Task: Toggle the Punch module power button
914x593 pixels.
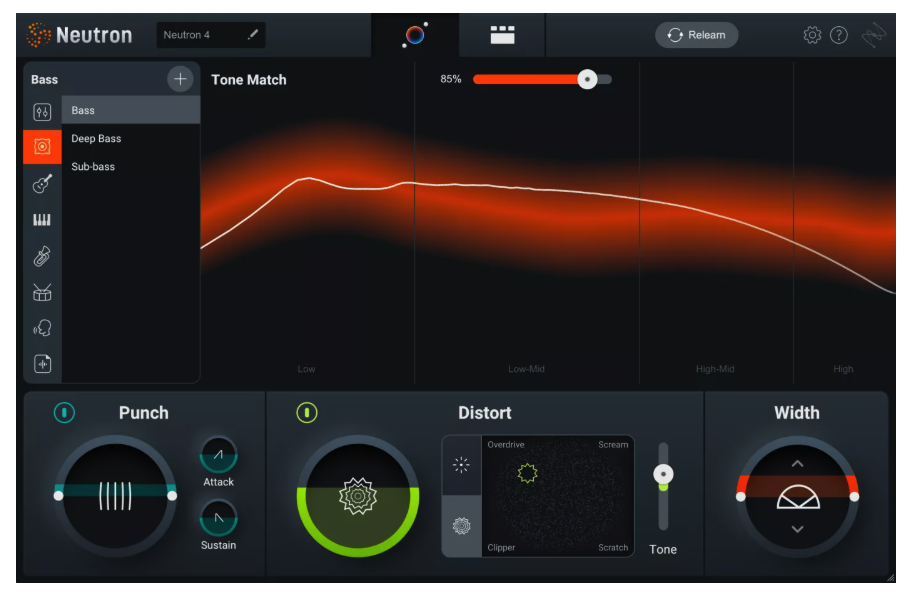Action: [64, 413]
